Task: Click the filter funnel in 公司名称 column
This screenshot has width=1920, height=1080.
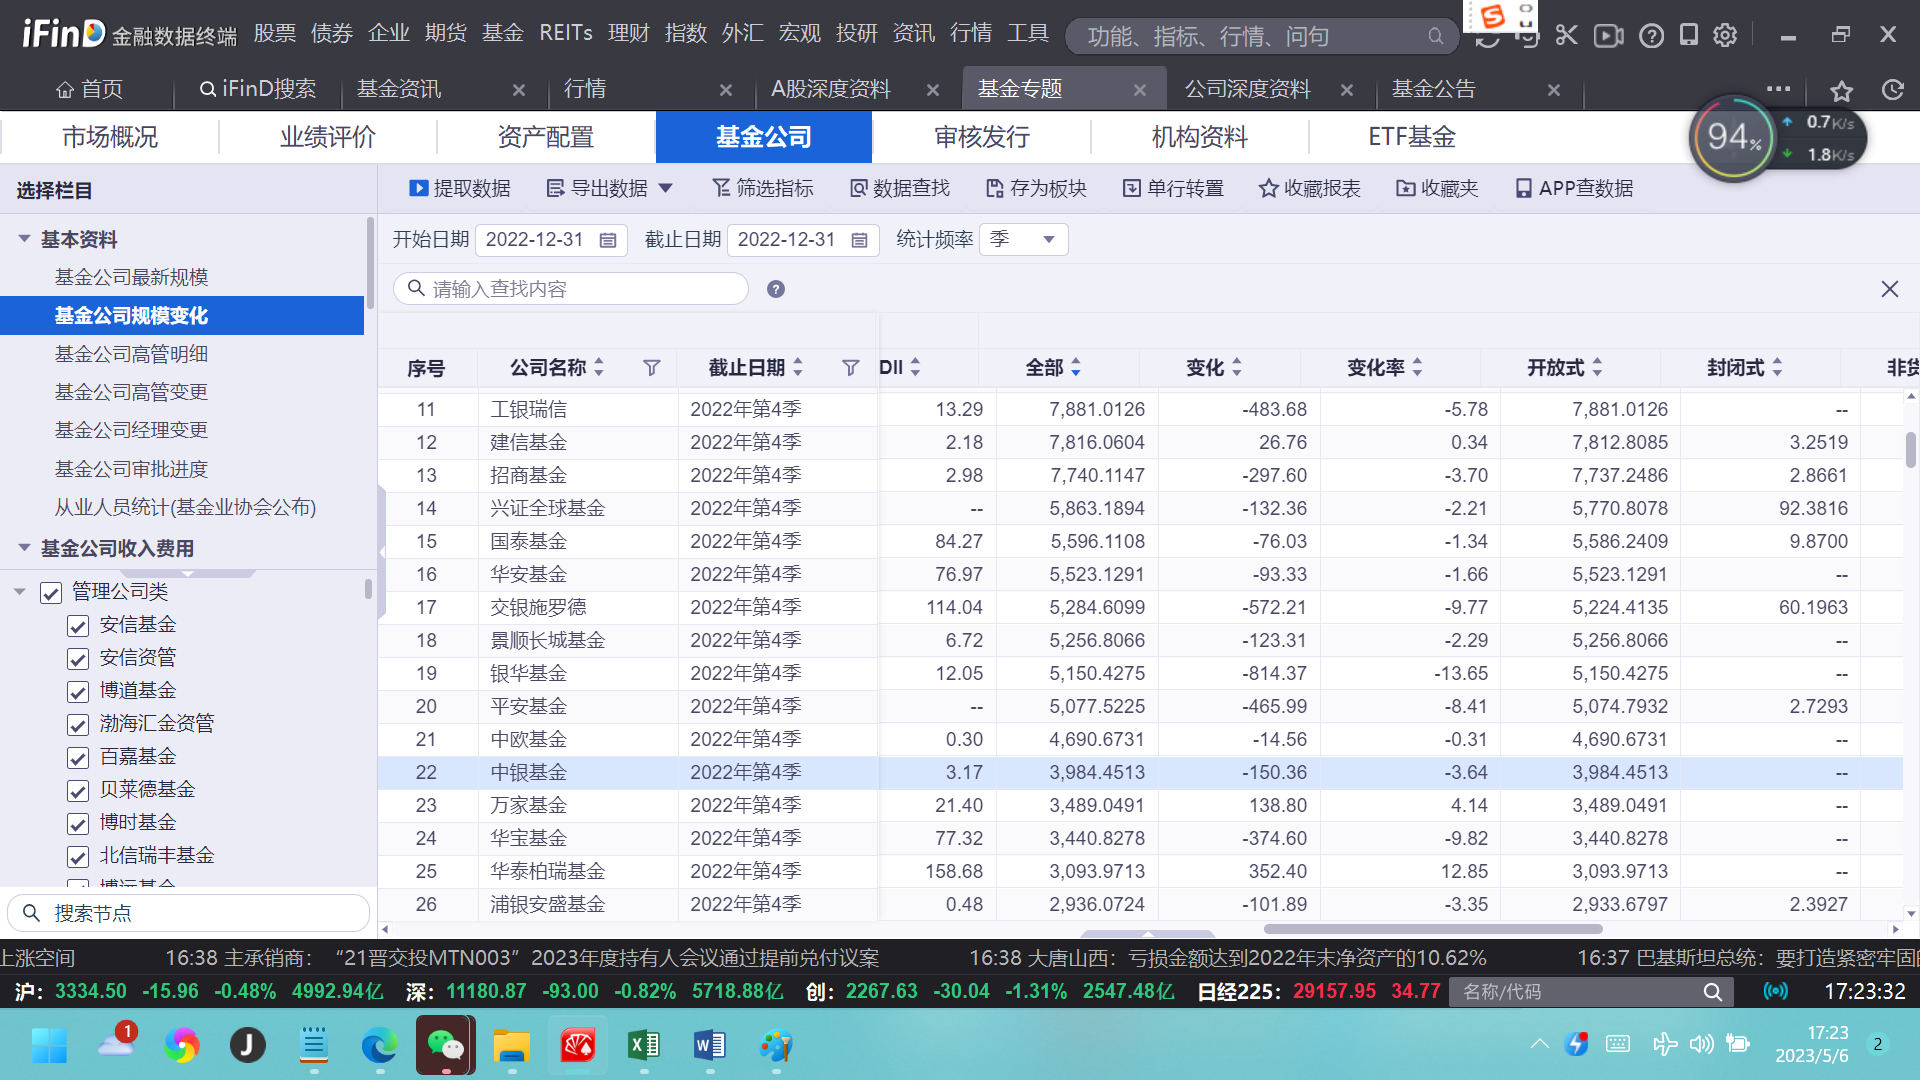Action: [651, 368]
